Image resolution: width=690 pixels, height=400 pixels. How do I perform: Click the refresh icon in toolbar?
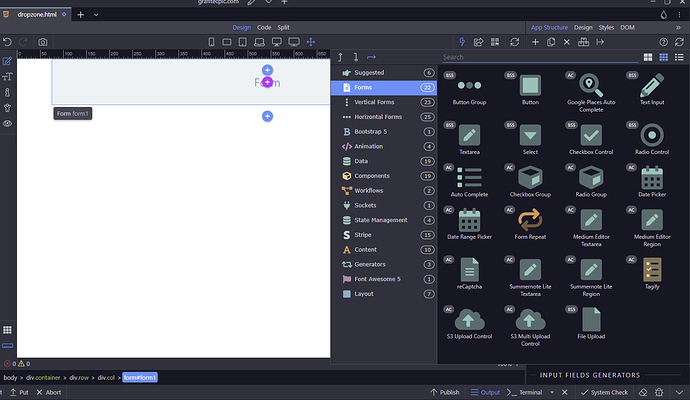tap(514, 42)
